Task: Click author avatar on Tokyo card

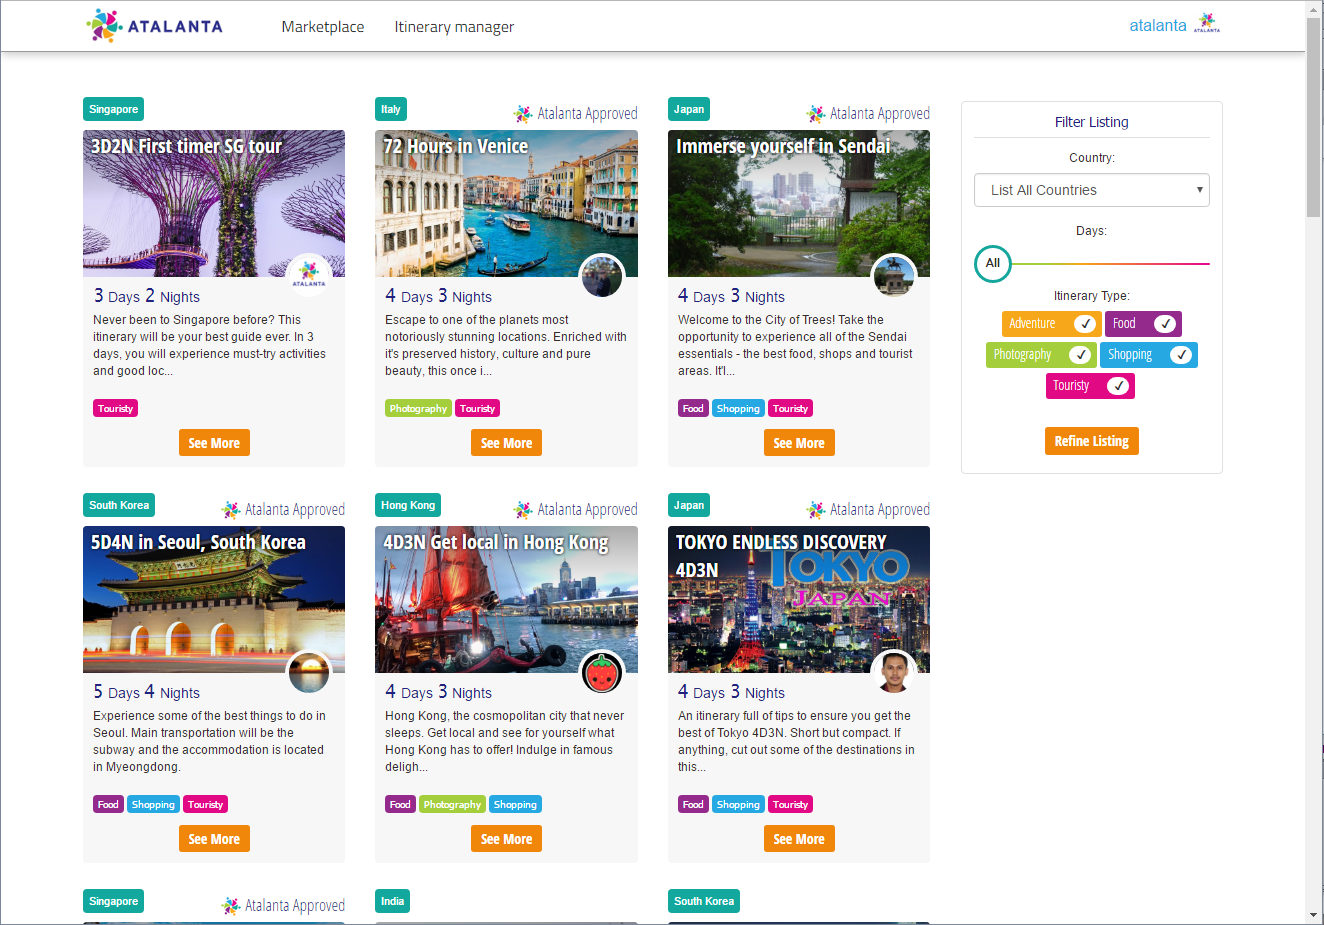Action: [x=894, y=671]
